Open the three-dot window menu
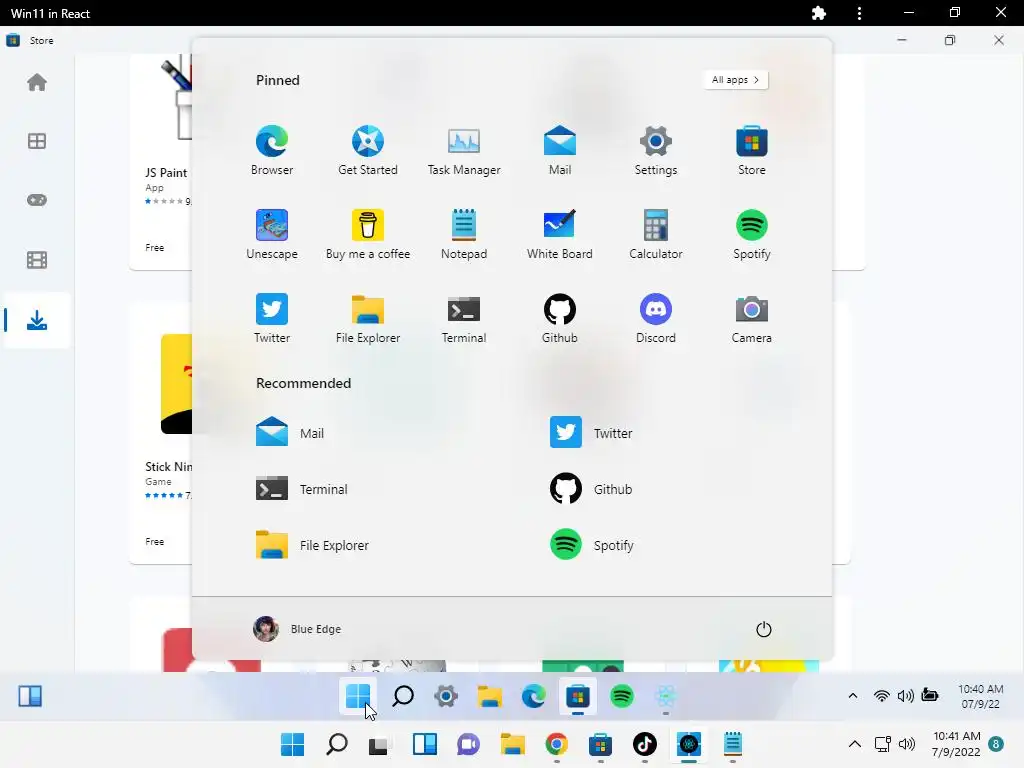The width and height of the screenshot is (1024, 768). [x=859, y=13]
